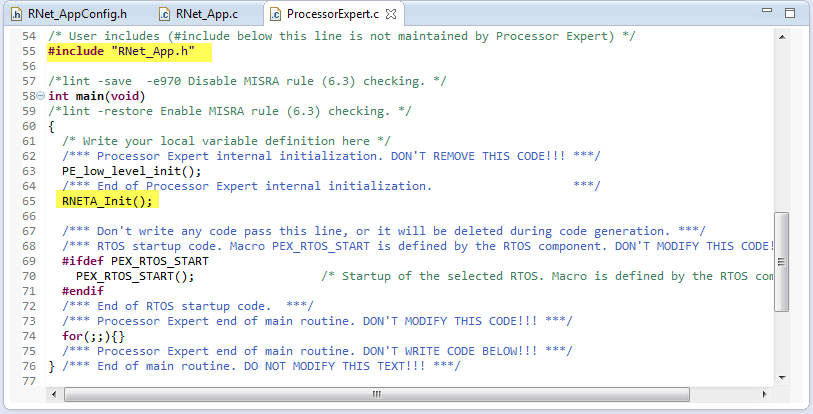Click the highlighted #include "RNet_App.h" line
This screenshot has height=414, width=813.
(x=118, y=51)
